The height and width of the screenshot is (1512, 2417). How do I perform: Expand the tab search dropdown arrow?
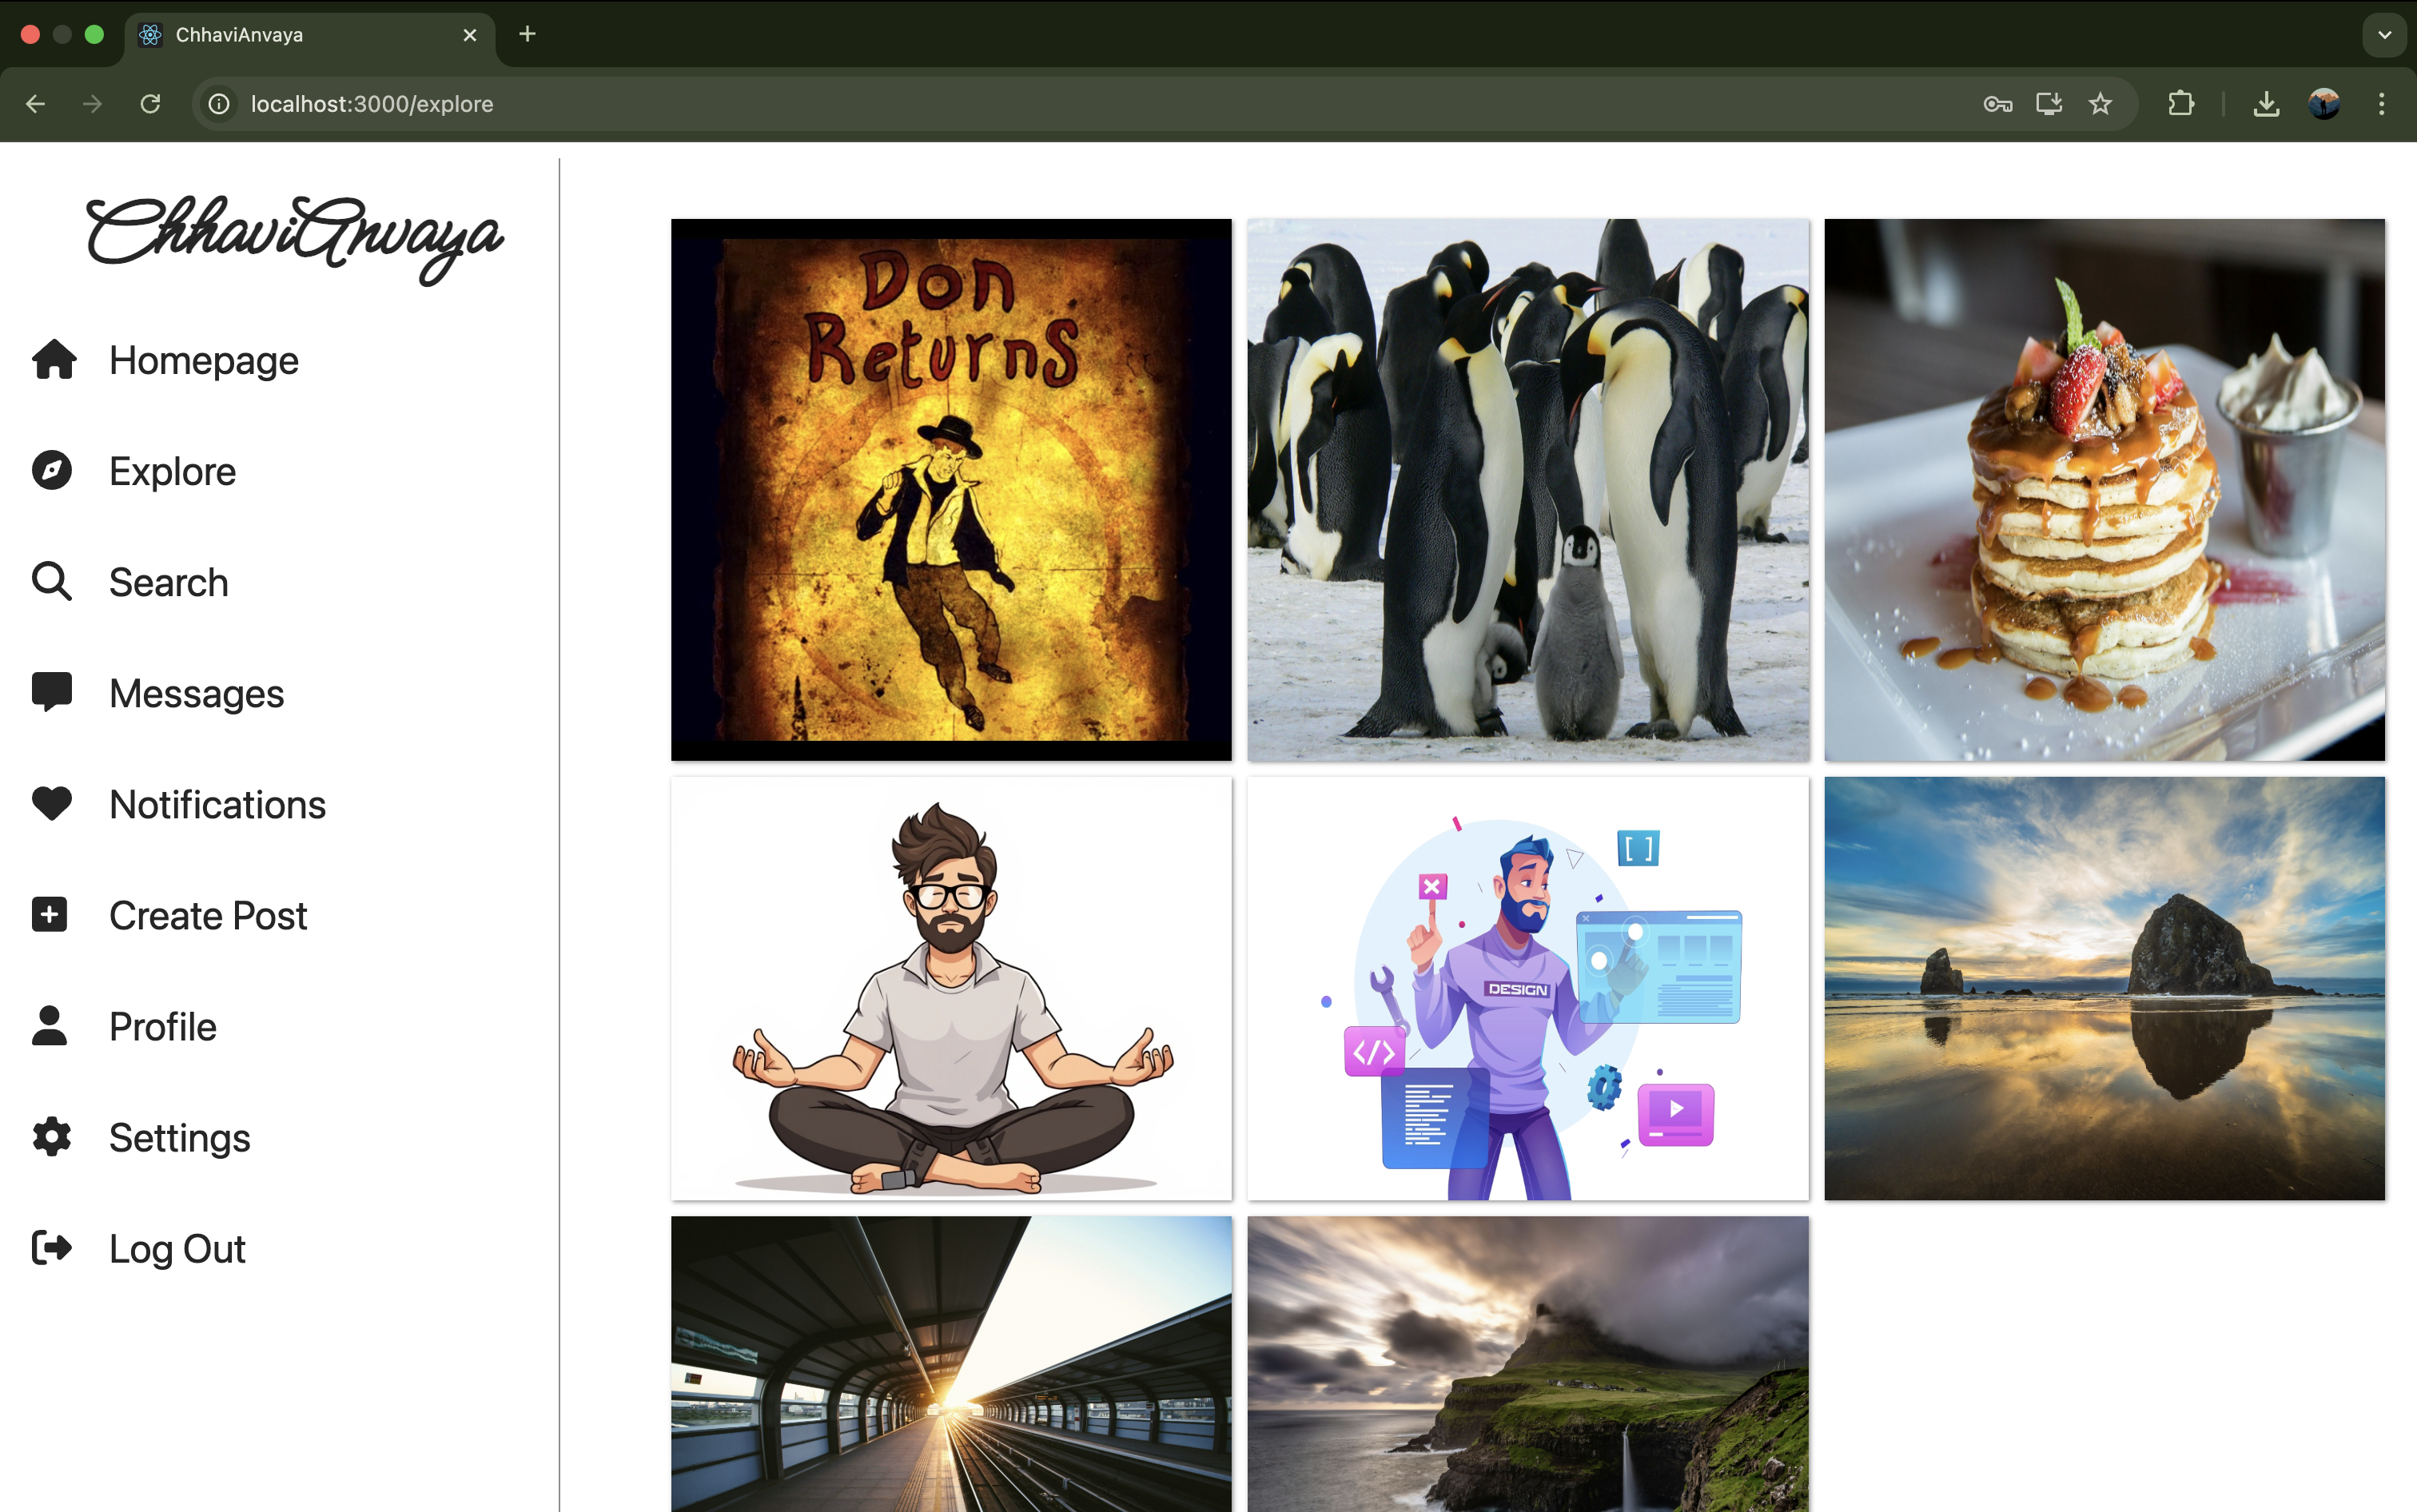click(2384, 35)
